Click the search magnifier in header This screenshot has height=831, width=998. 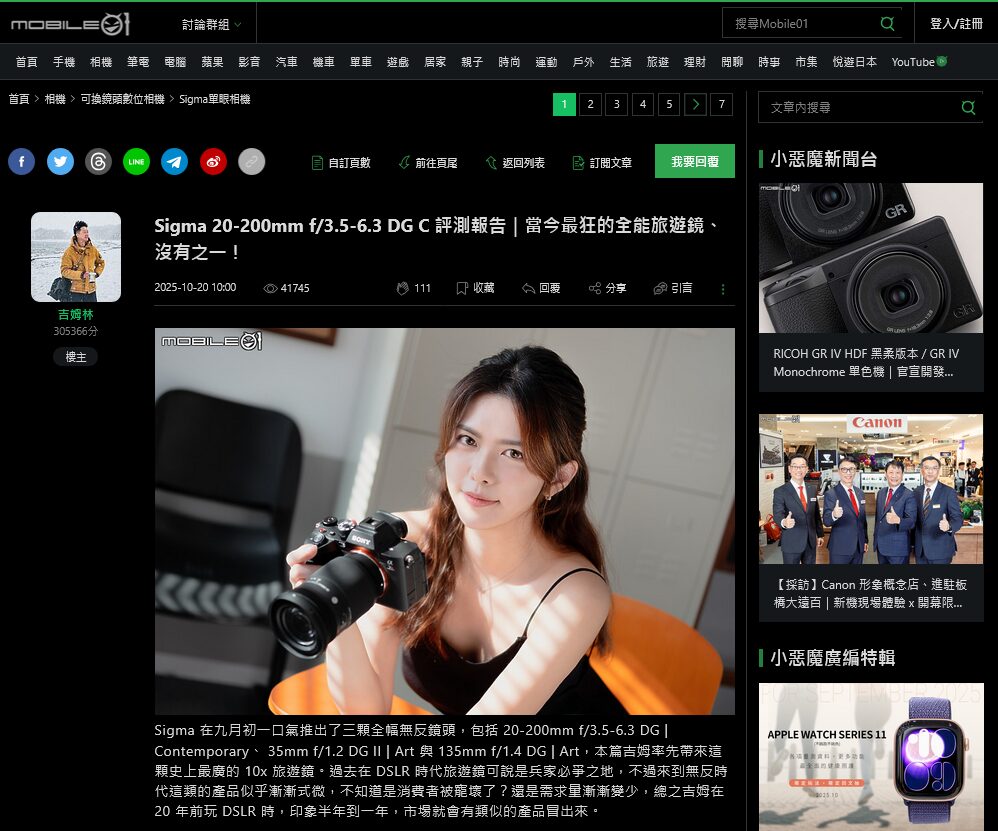click(x=886, y=23)
